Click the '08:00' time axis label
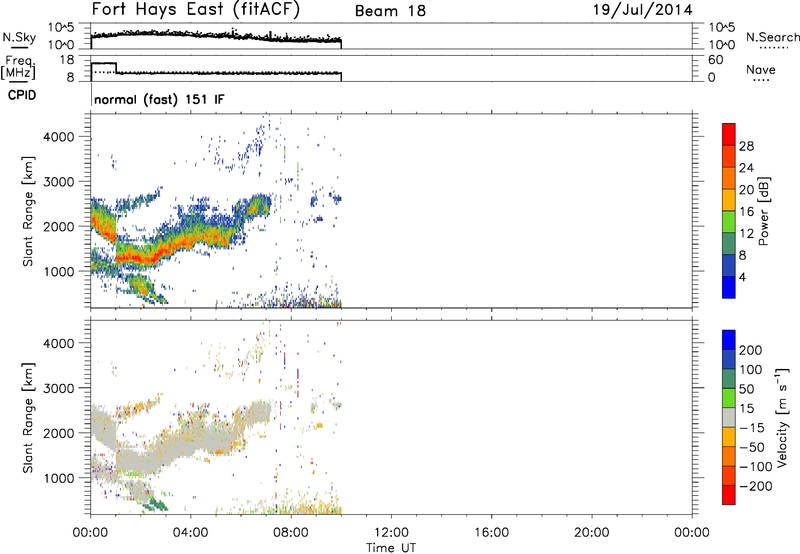800x554 pixels. coord(291,533)
